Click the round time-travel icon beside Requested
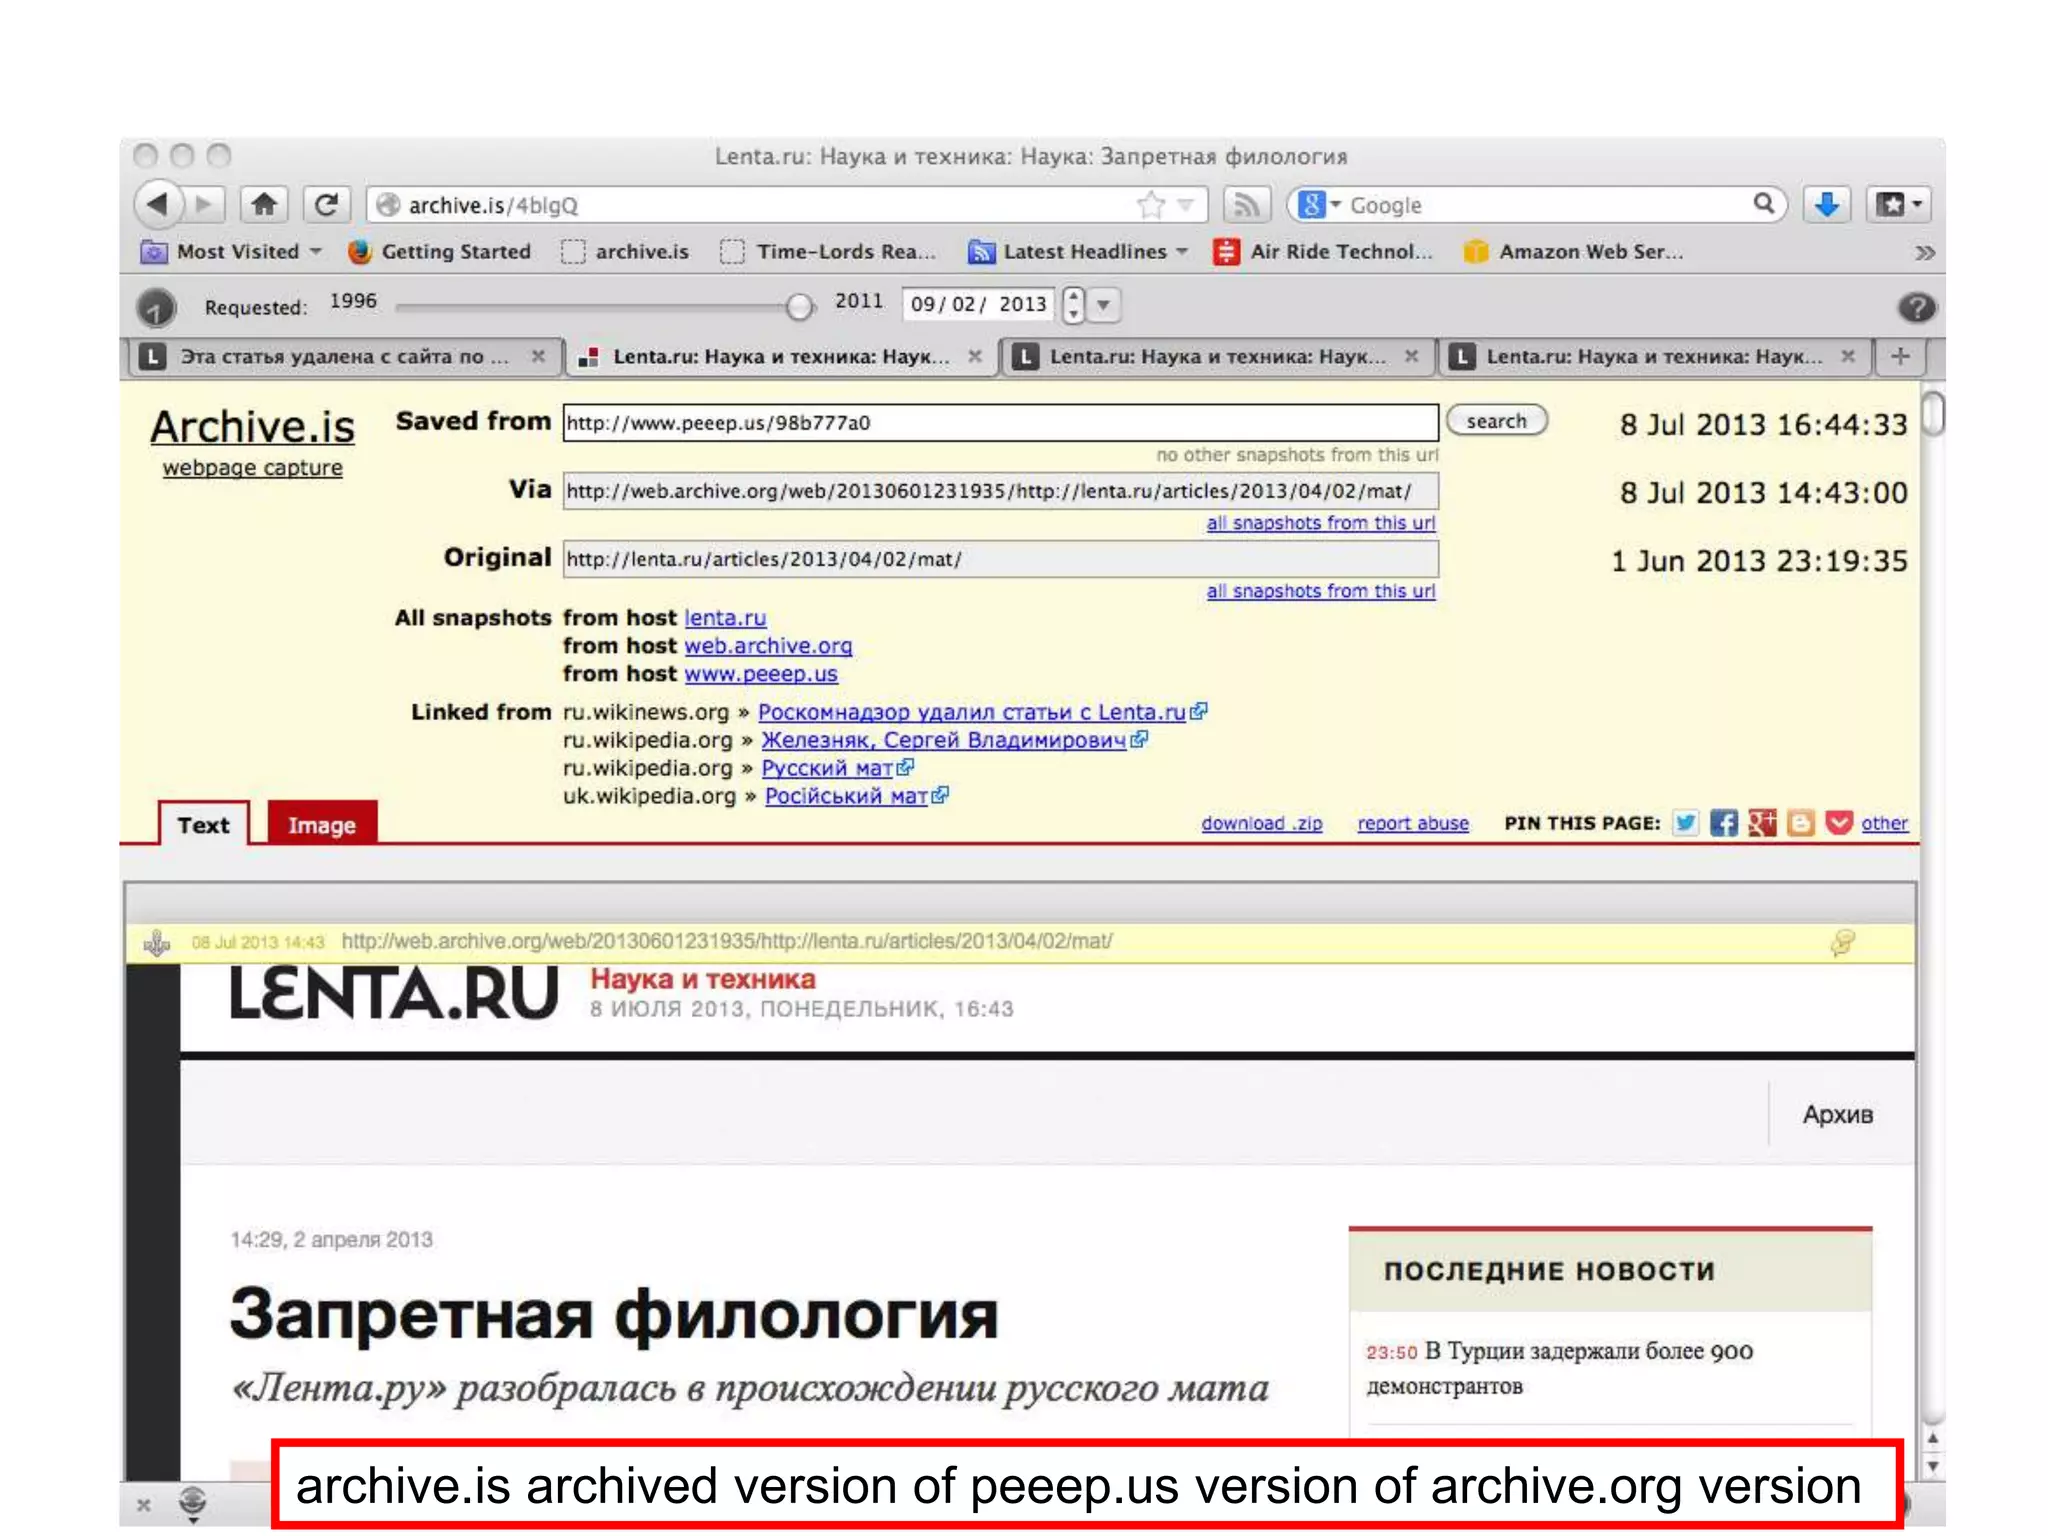This screenshot has height=1536, width=2048. tap(156, 308)
